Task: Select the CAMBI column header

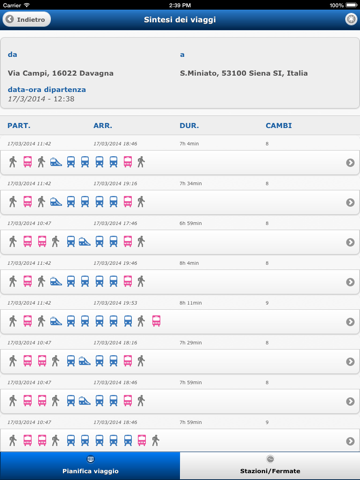Action: (x=279, y=126)
